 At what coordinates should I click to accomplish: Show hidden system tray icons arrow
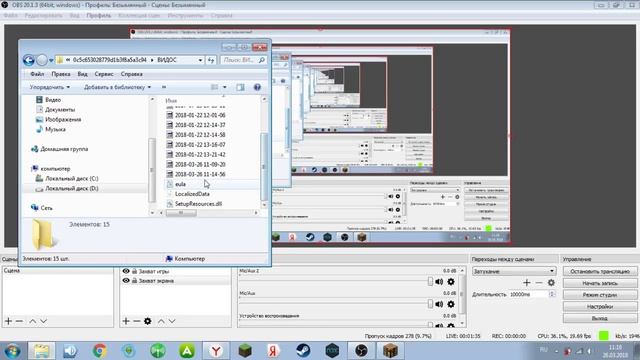[x=556, y=351]
